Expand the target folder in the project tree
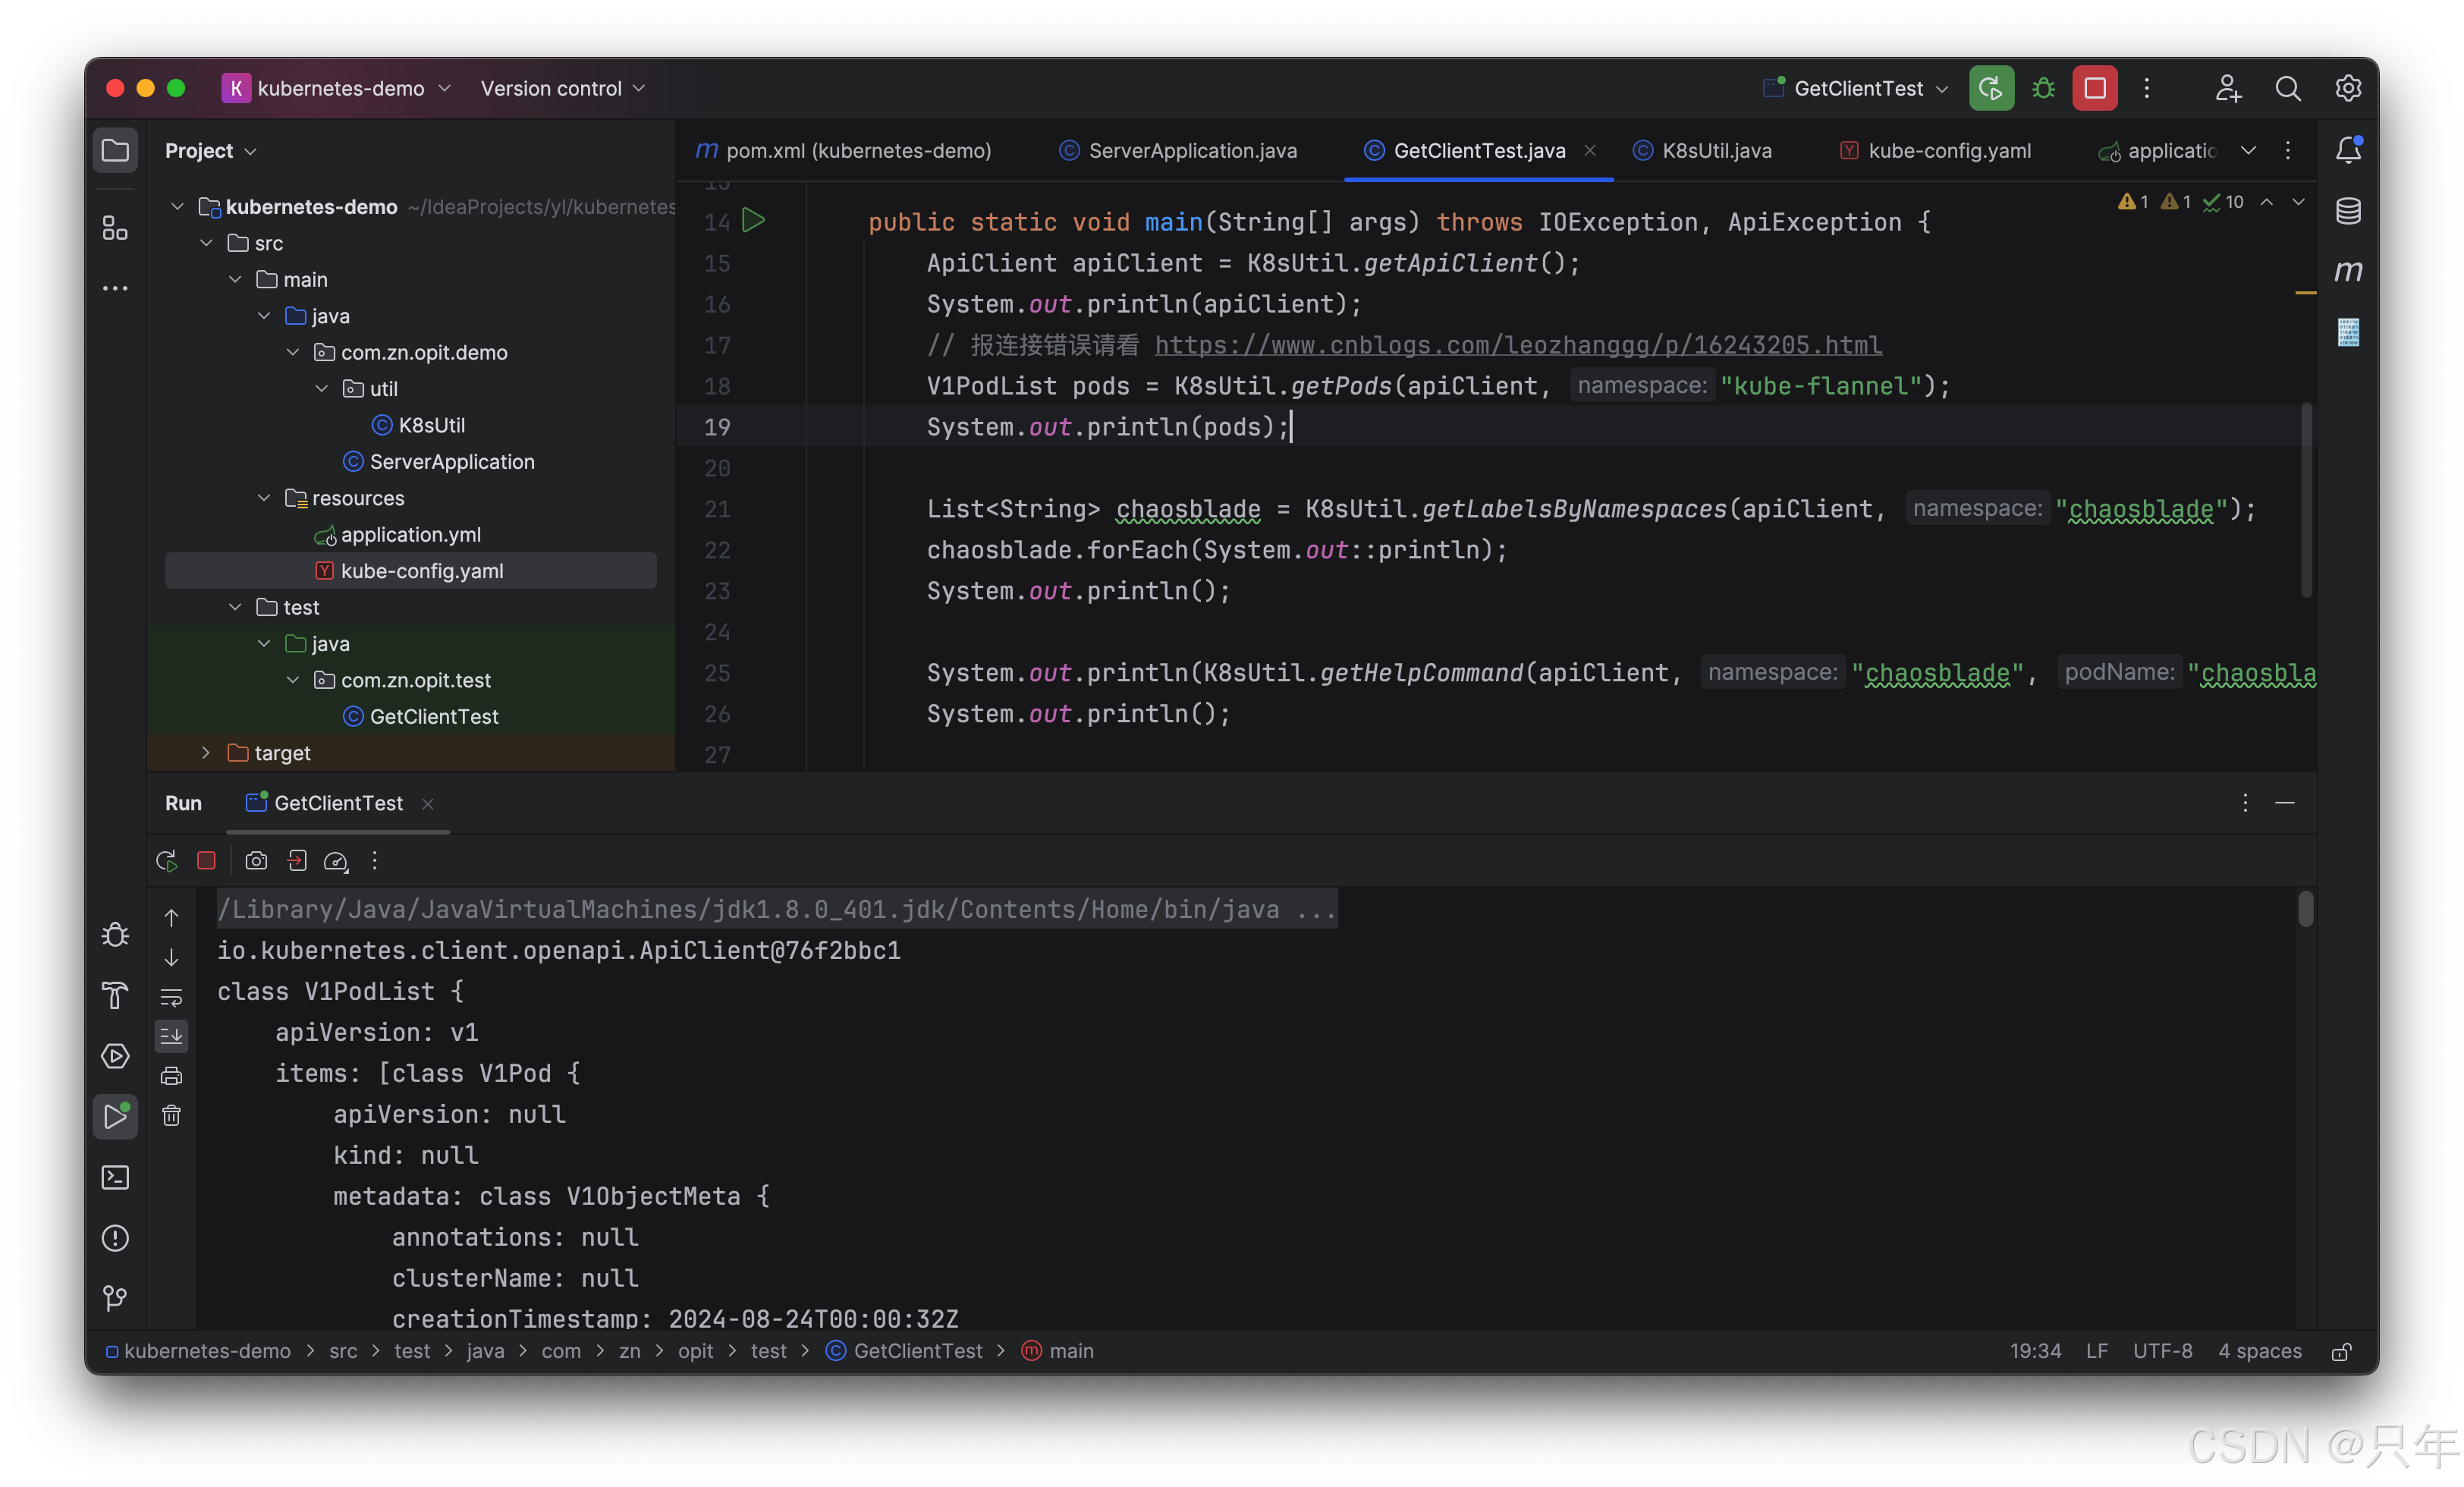Image resolution: width=2464 pixels, height=1487 pixels. 206,753
